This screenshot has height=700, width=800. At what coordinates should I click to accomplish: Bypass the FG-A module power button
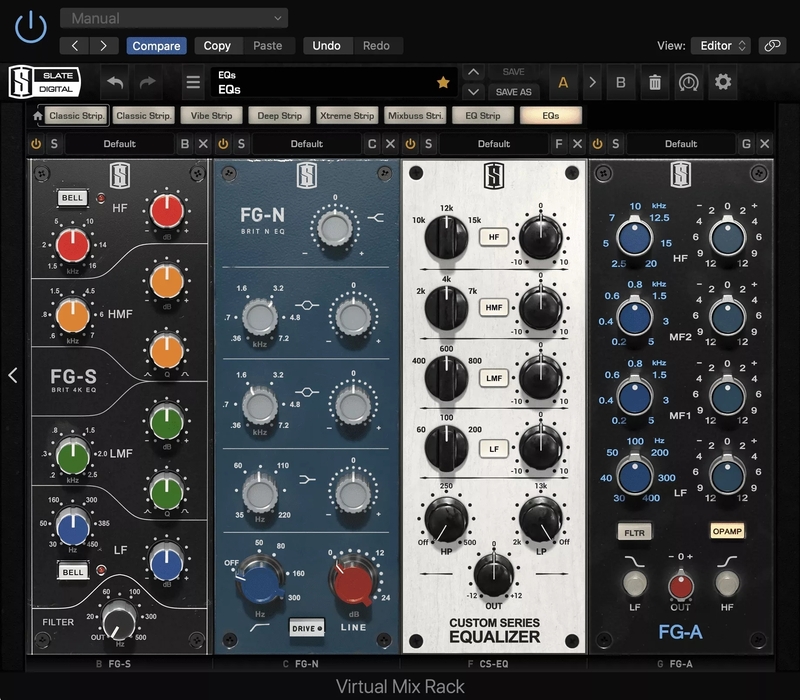(x=597, y=144)
